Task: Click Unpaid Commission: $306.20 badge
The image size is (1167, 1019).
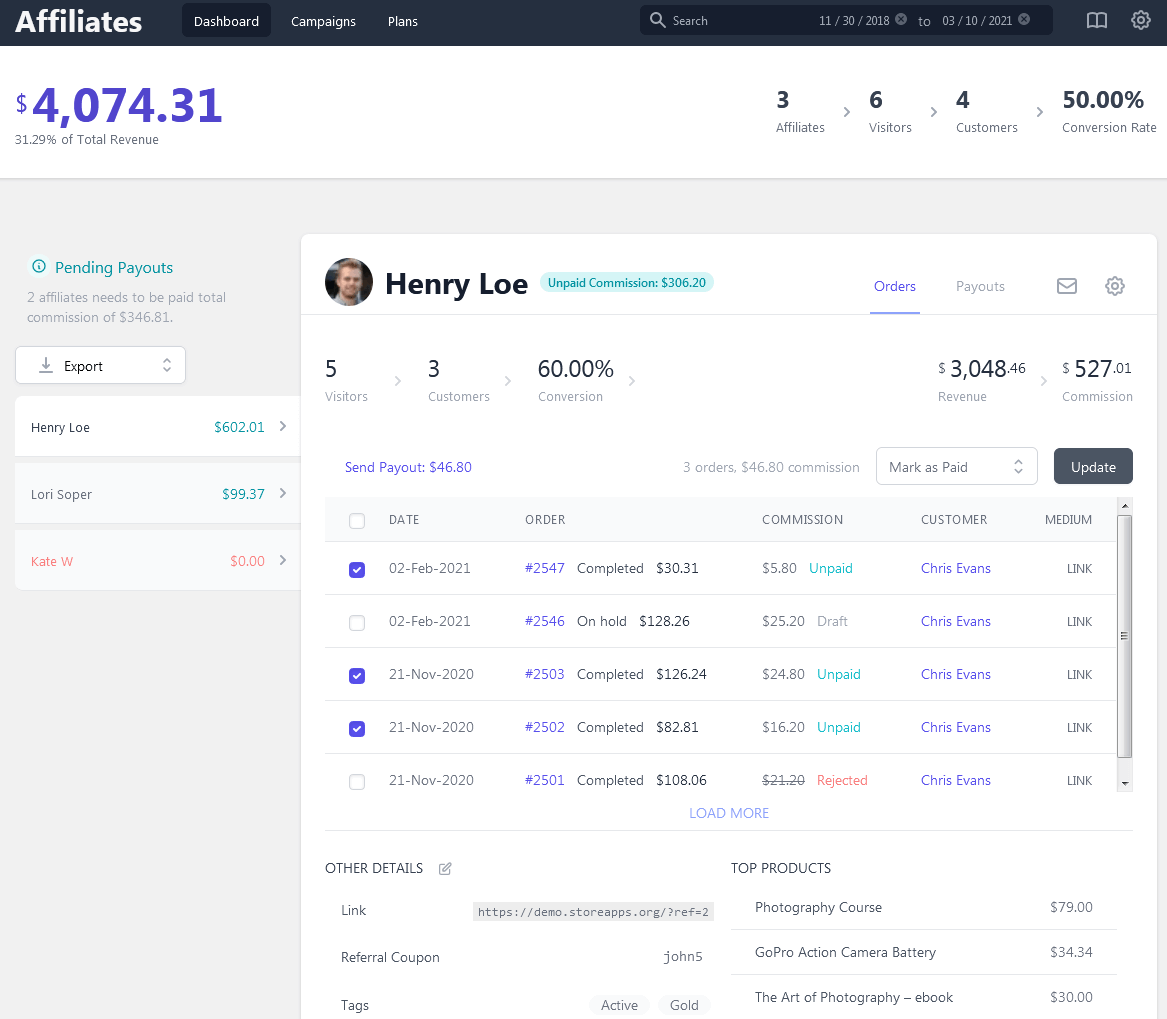Action: [x=627, y=282]
